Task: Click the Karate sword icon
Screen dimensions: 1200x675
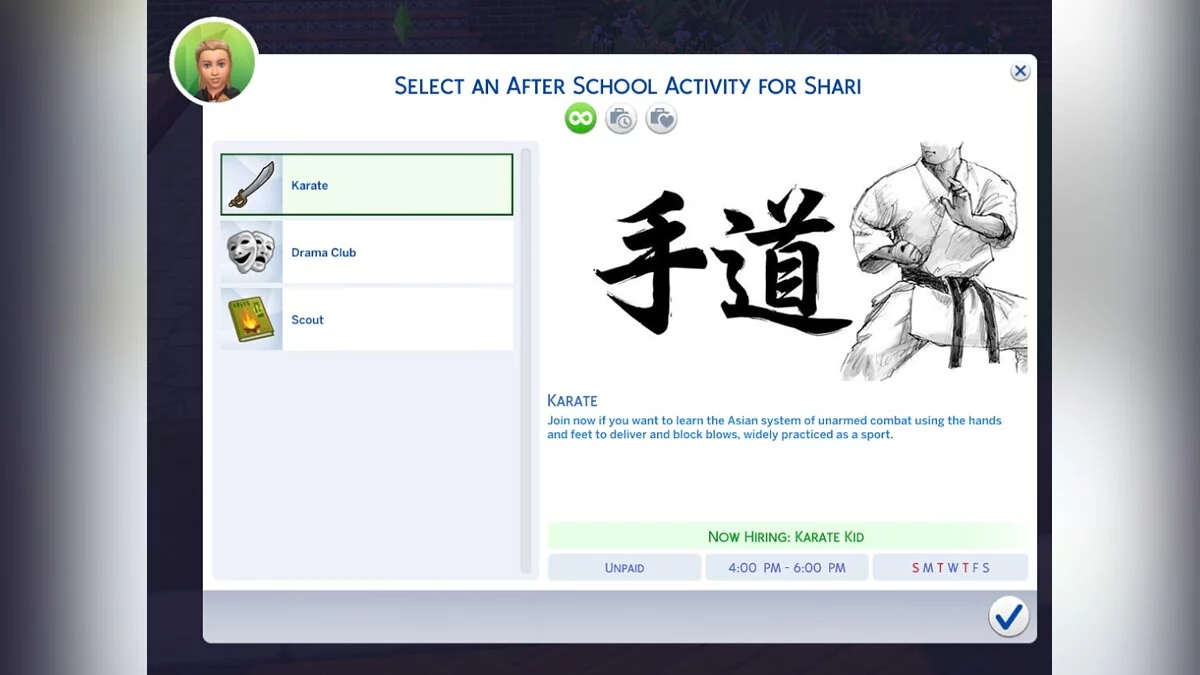Action: tap(252, 185)
